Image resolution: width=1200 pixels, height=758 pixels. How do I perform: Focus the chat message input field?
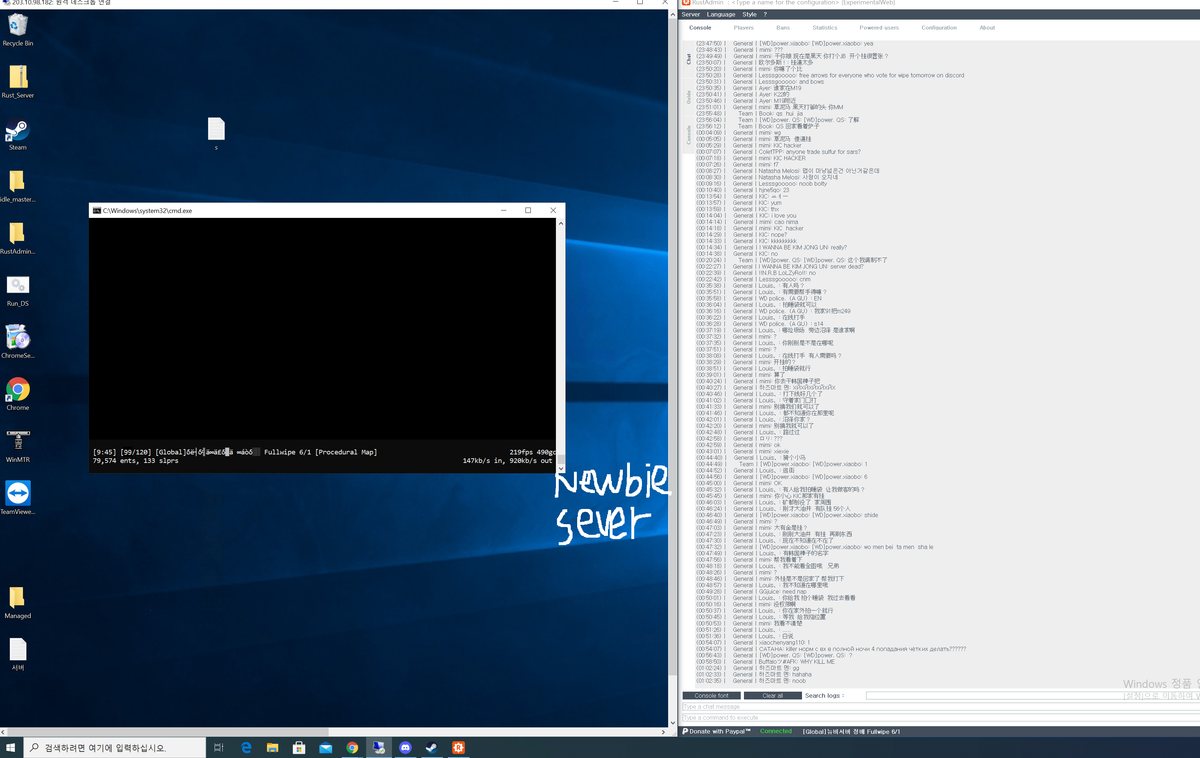coord(940,707)
